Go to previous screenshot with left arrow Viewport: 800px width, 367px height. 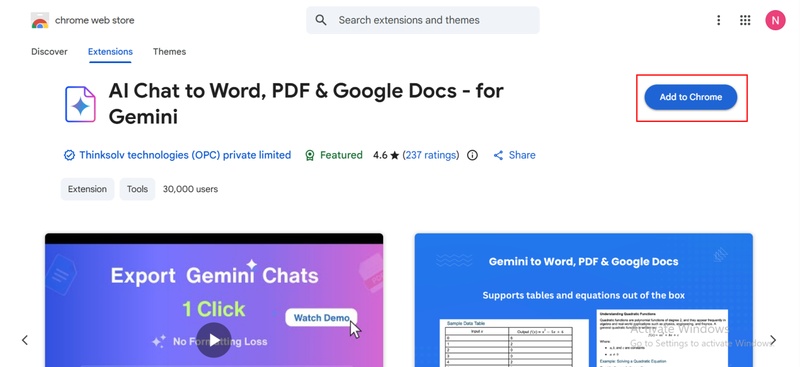point(24,340)
